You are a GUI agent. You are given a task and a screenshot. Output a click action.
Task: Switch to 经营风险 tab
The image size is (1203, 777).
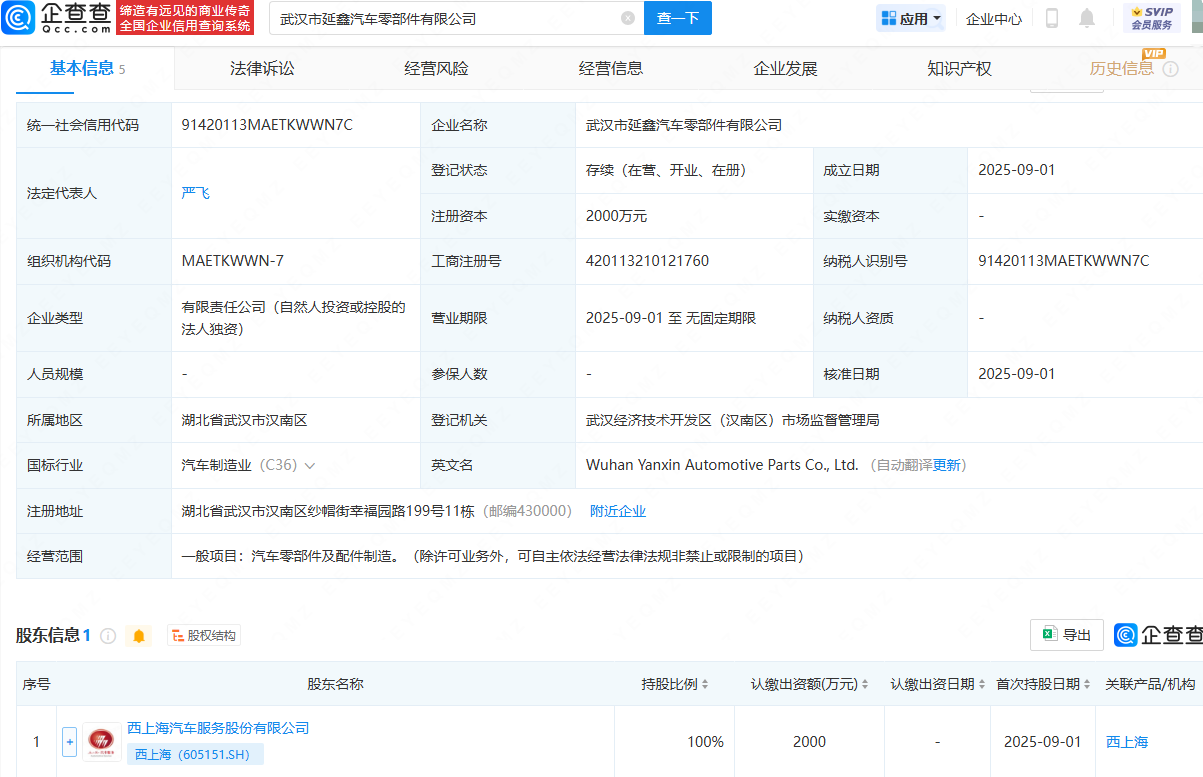pos(436,68)
